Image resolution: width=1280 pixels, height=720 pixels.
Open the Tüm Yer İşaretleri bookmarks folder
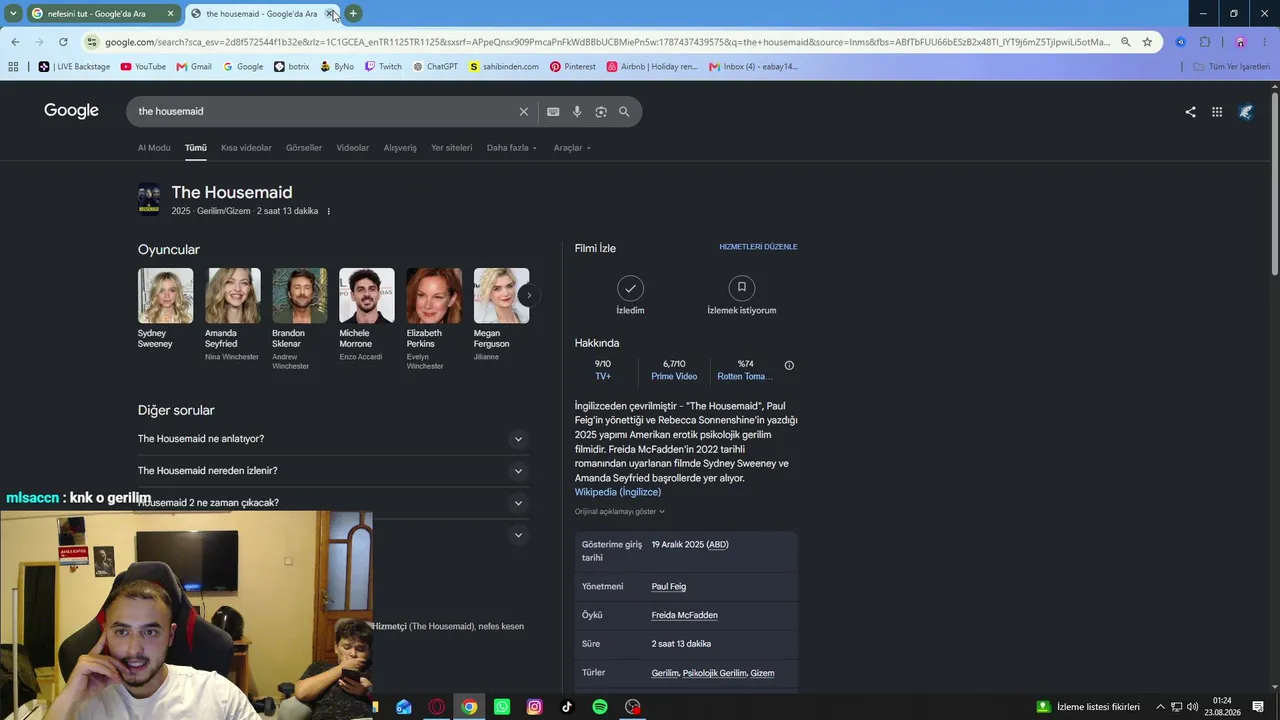[1231, 67]
